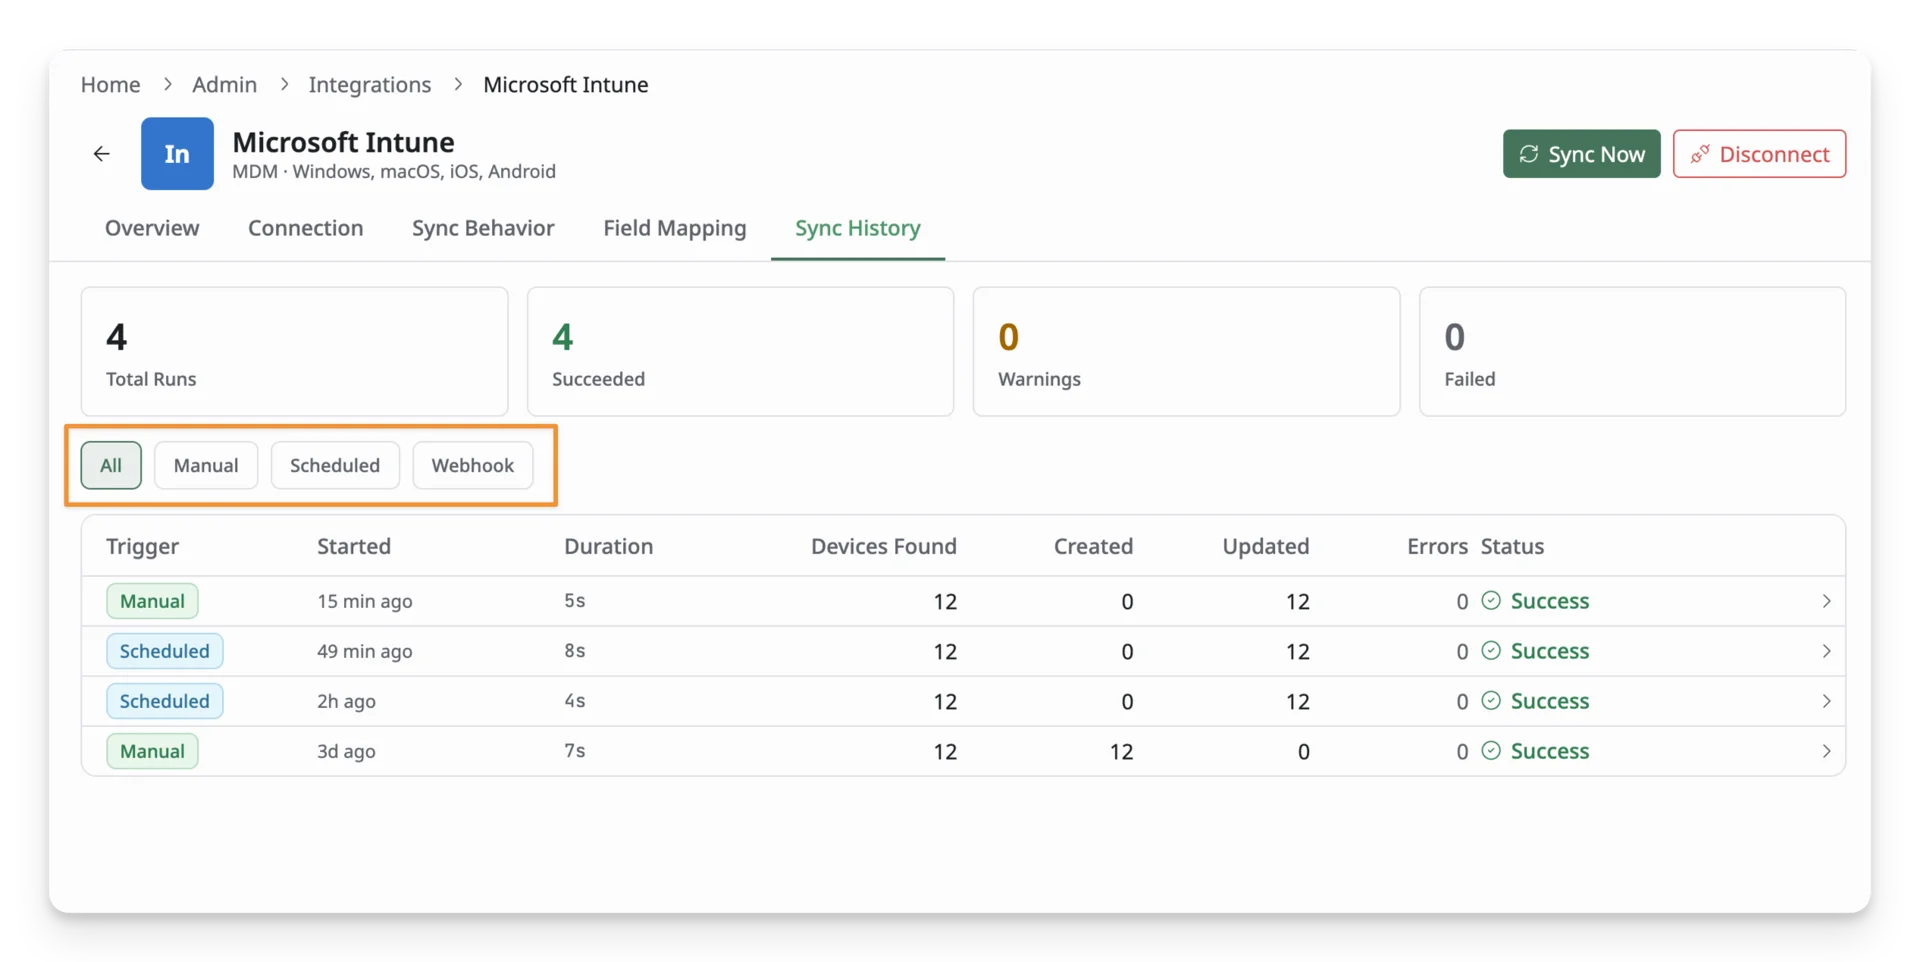Open the Sync Behavior tab
This screenshot has height=962, width=1920.
(x=483, y=228)
